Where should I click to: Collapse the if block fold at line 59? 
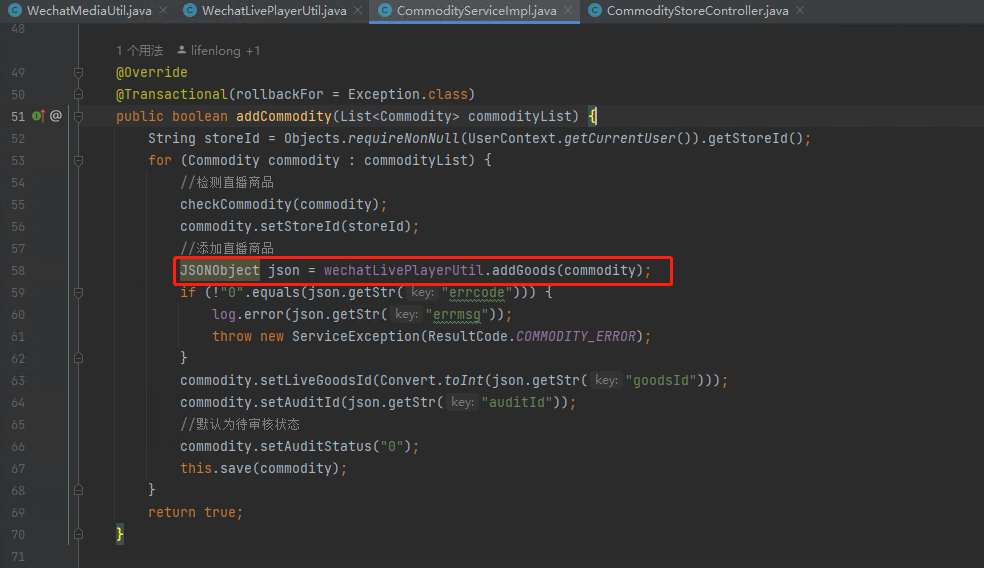(78, 292)
